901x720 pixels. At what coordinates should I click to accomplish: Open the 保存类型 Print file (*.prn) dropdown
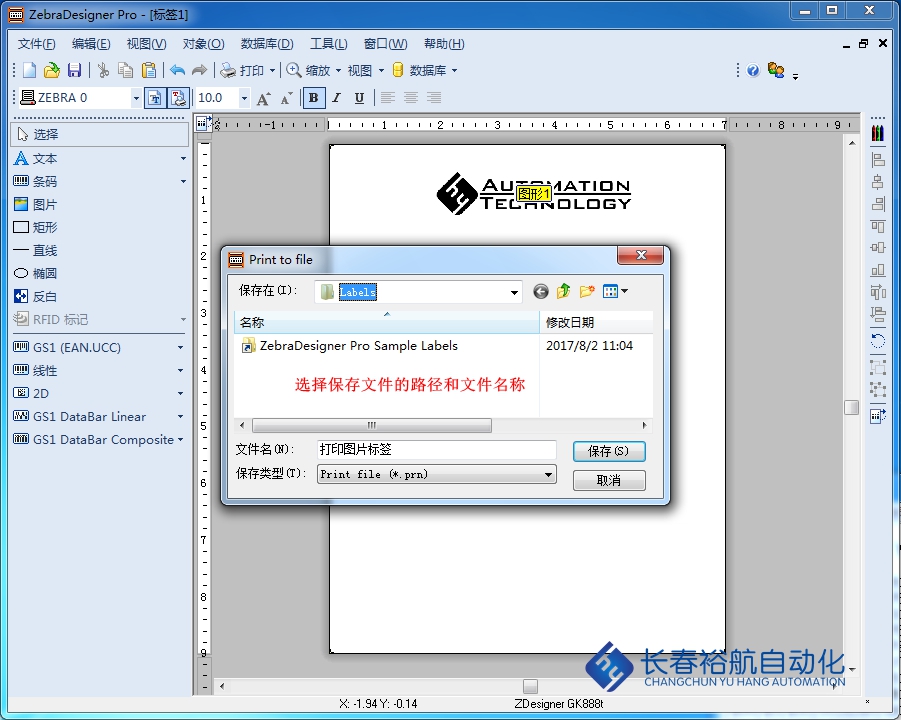(x=549, y=475)
